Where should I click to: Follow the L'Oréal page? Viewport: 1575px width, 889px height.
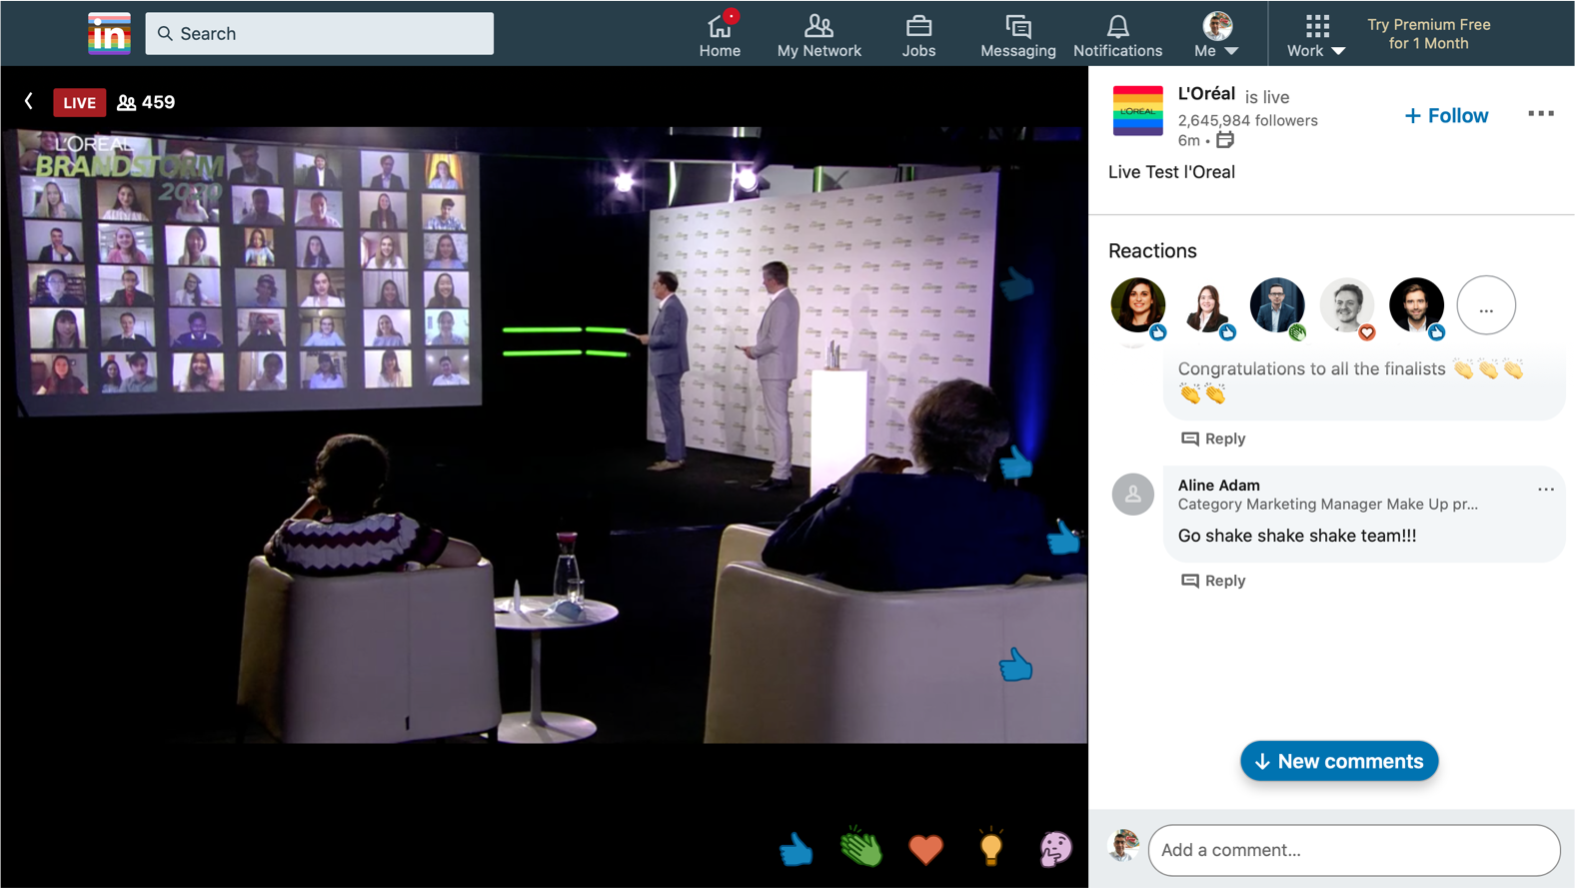click(1446, 116)
